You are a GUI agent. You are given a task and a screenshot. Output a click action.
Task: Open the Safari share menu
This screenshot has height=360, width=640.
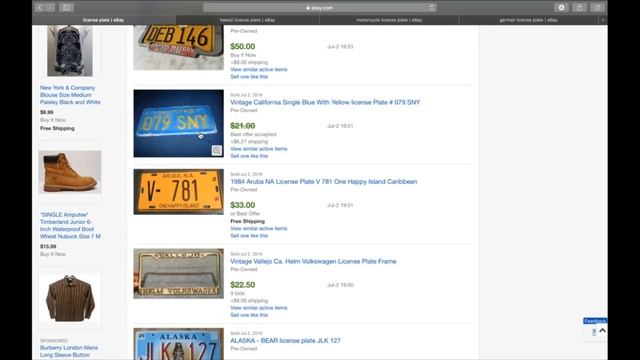pyautogui.click(x=579, y=7)
